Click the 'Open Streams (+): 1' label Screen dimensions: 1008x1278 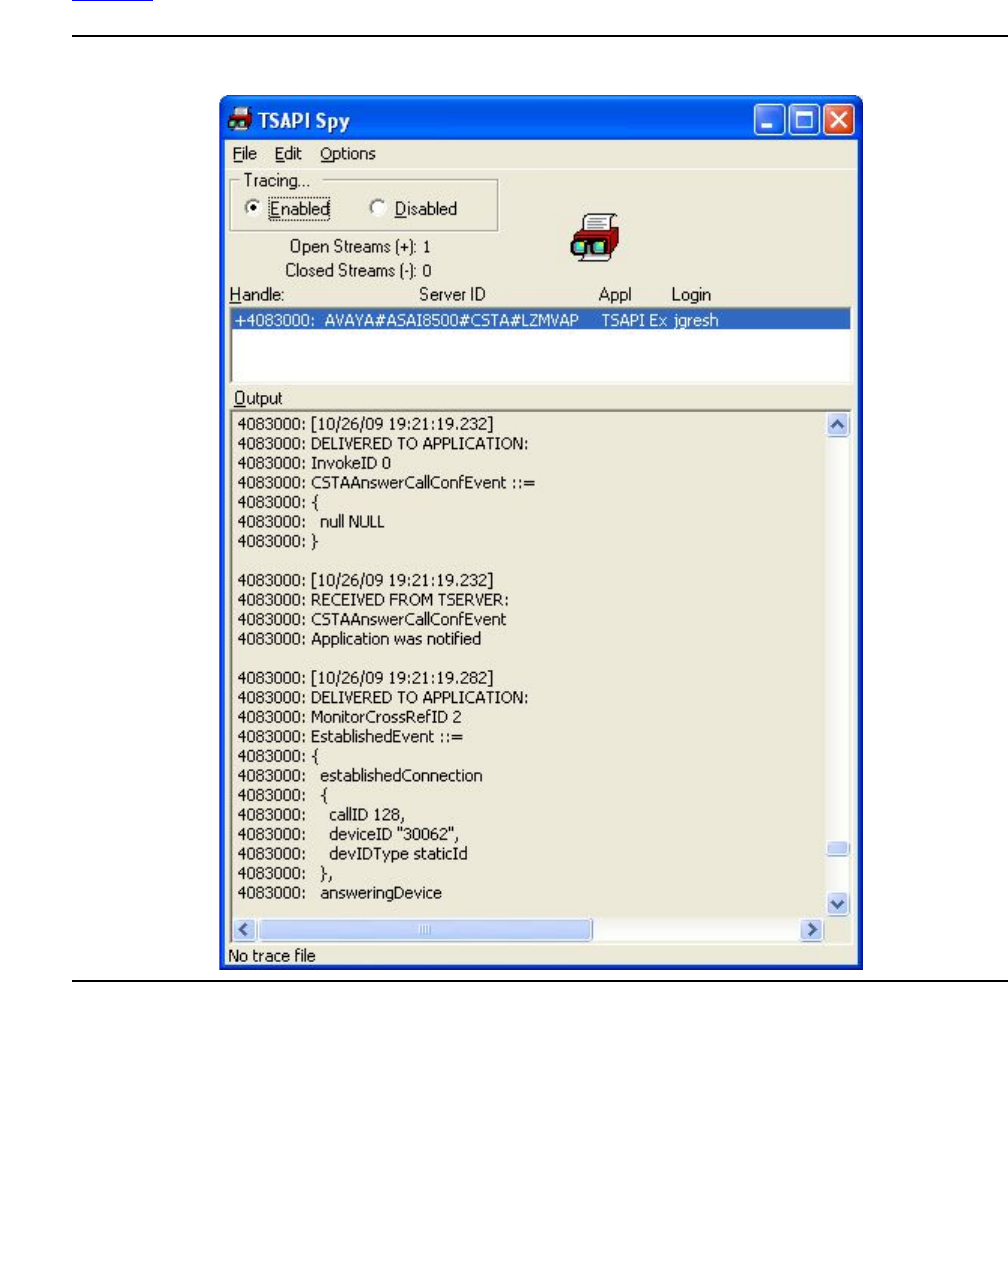click(x=360, y=246)
